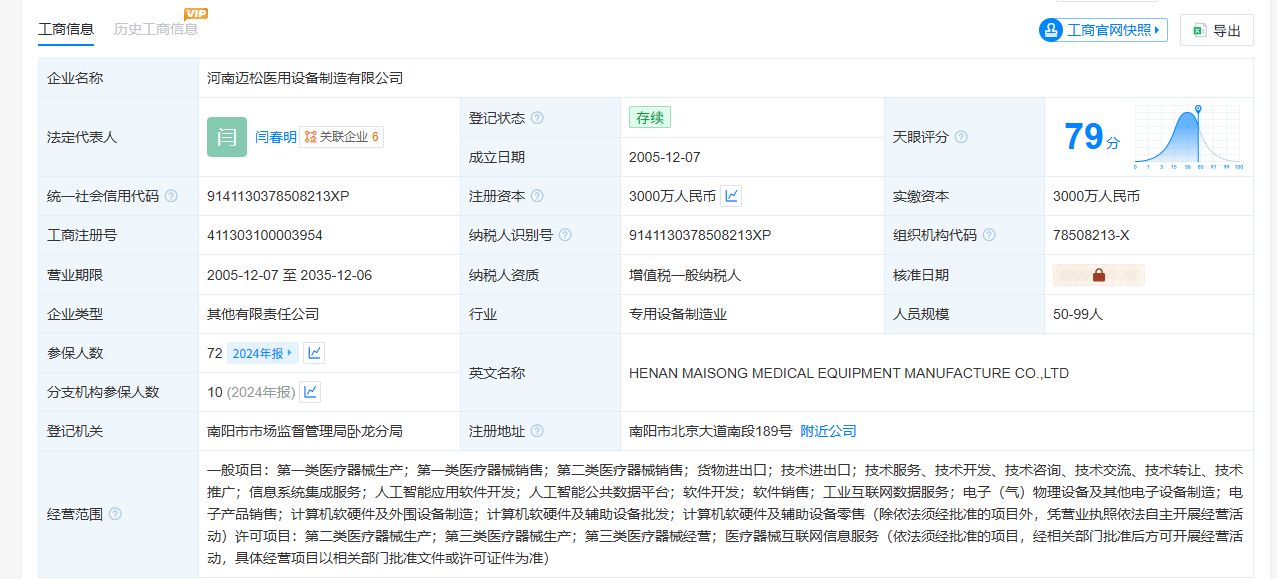
Task: Expand the 2024年报 dropdown under 参保人数
Action: (263, 353)
